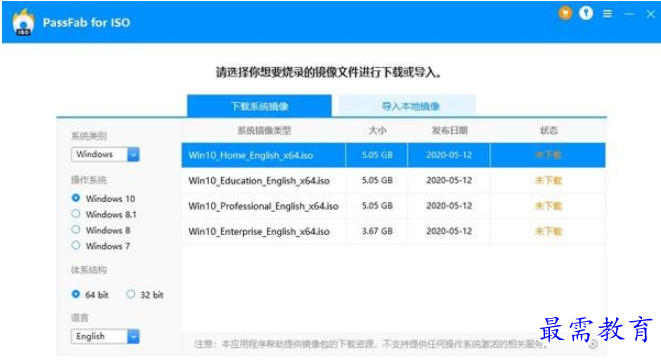This screenshot has width=661, height=361.
Task: Click 未下载 status for Win10 Education
Action: [548, 180]
